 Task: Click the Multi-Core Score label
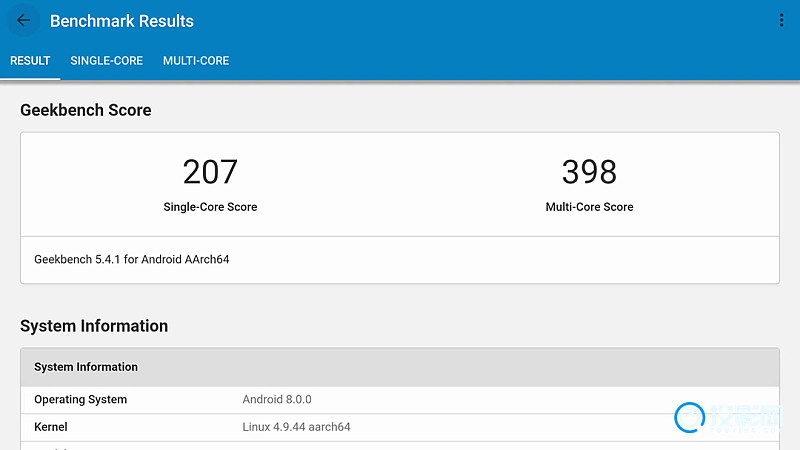pyautogui.click(x=589, y=207)
